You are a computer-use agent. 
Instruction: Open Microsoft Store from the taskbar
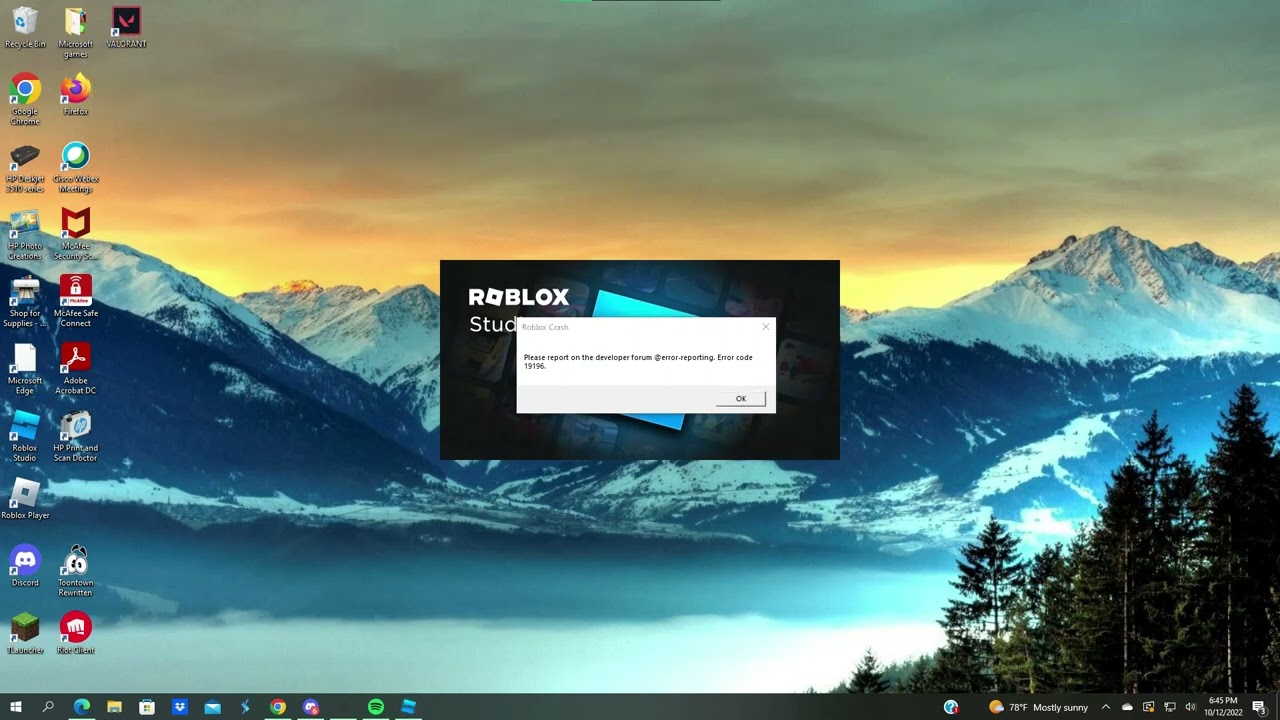click(x=147, y=707)
